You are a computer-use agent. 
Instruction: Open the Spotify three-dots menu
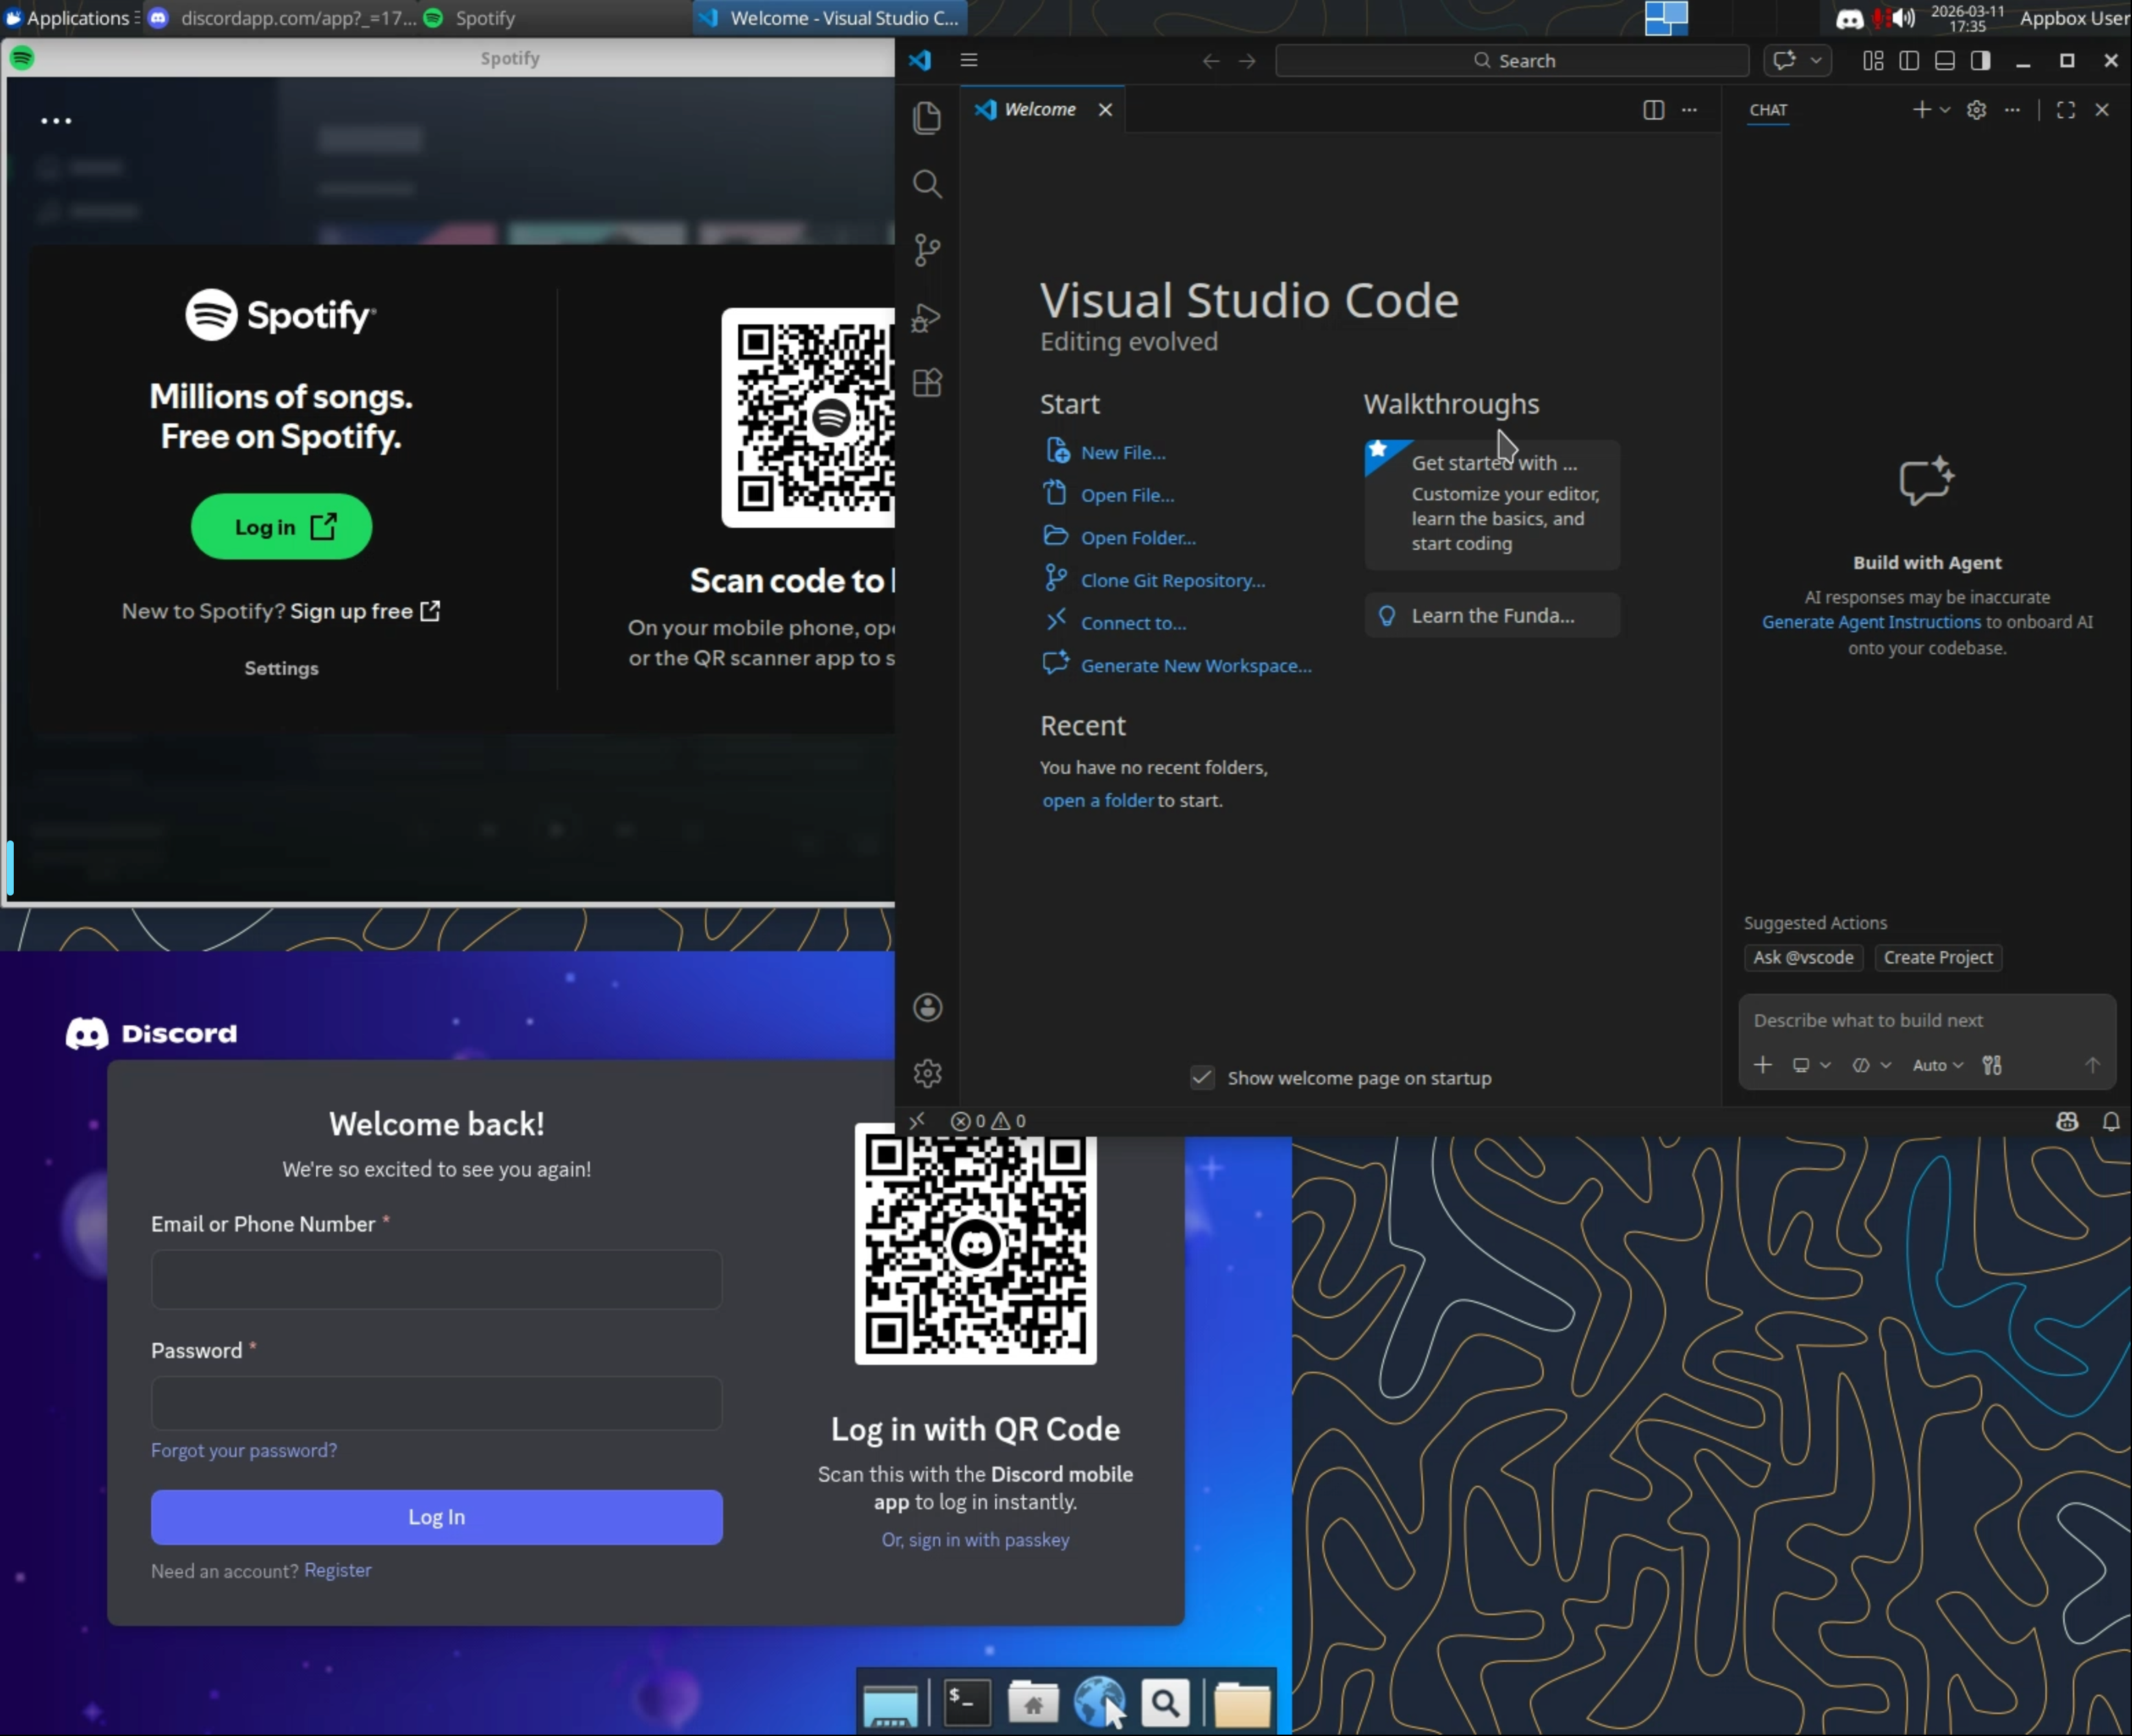(56, 121)
